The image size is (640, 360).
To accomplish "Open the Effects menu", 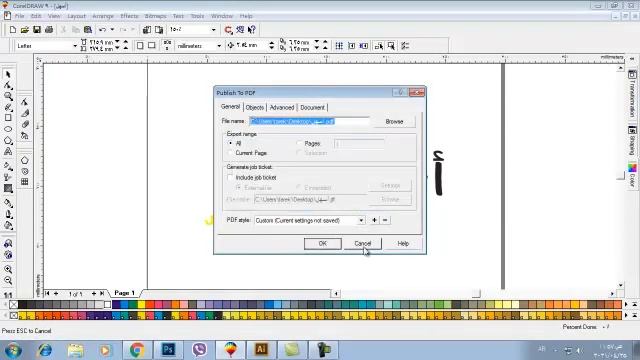I will [129, 16].
